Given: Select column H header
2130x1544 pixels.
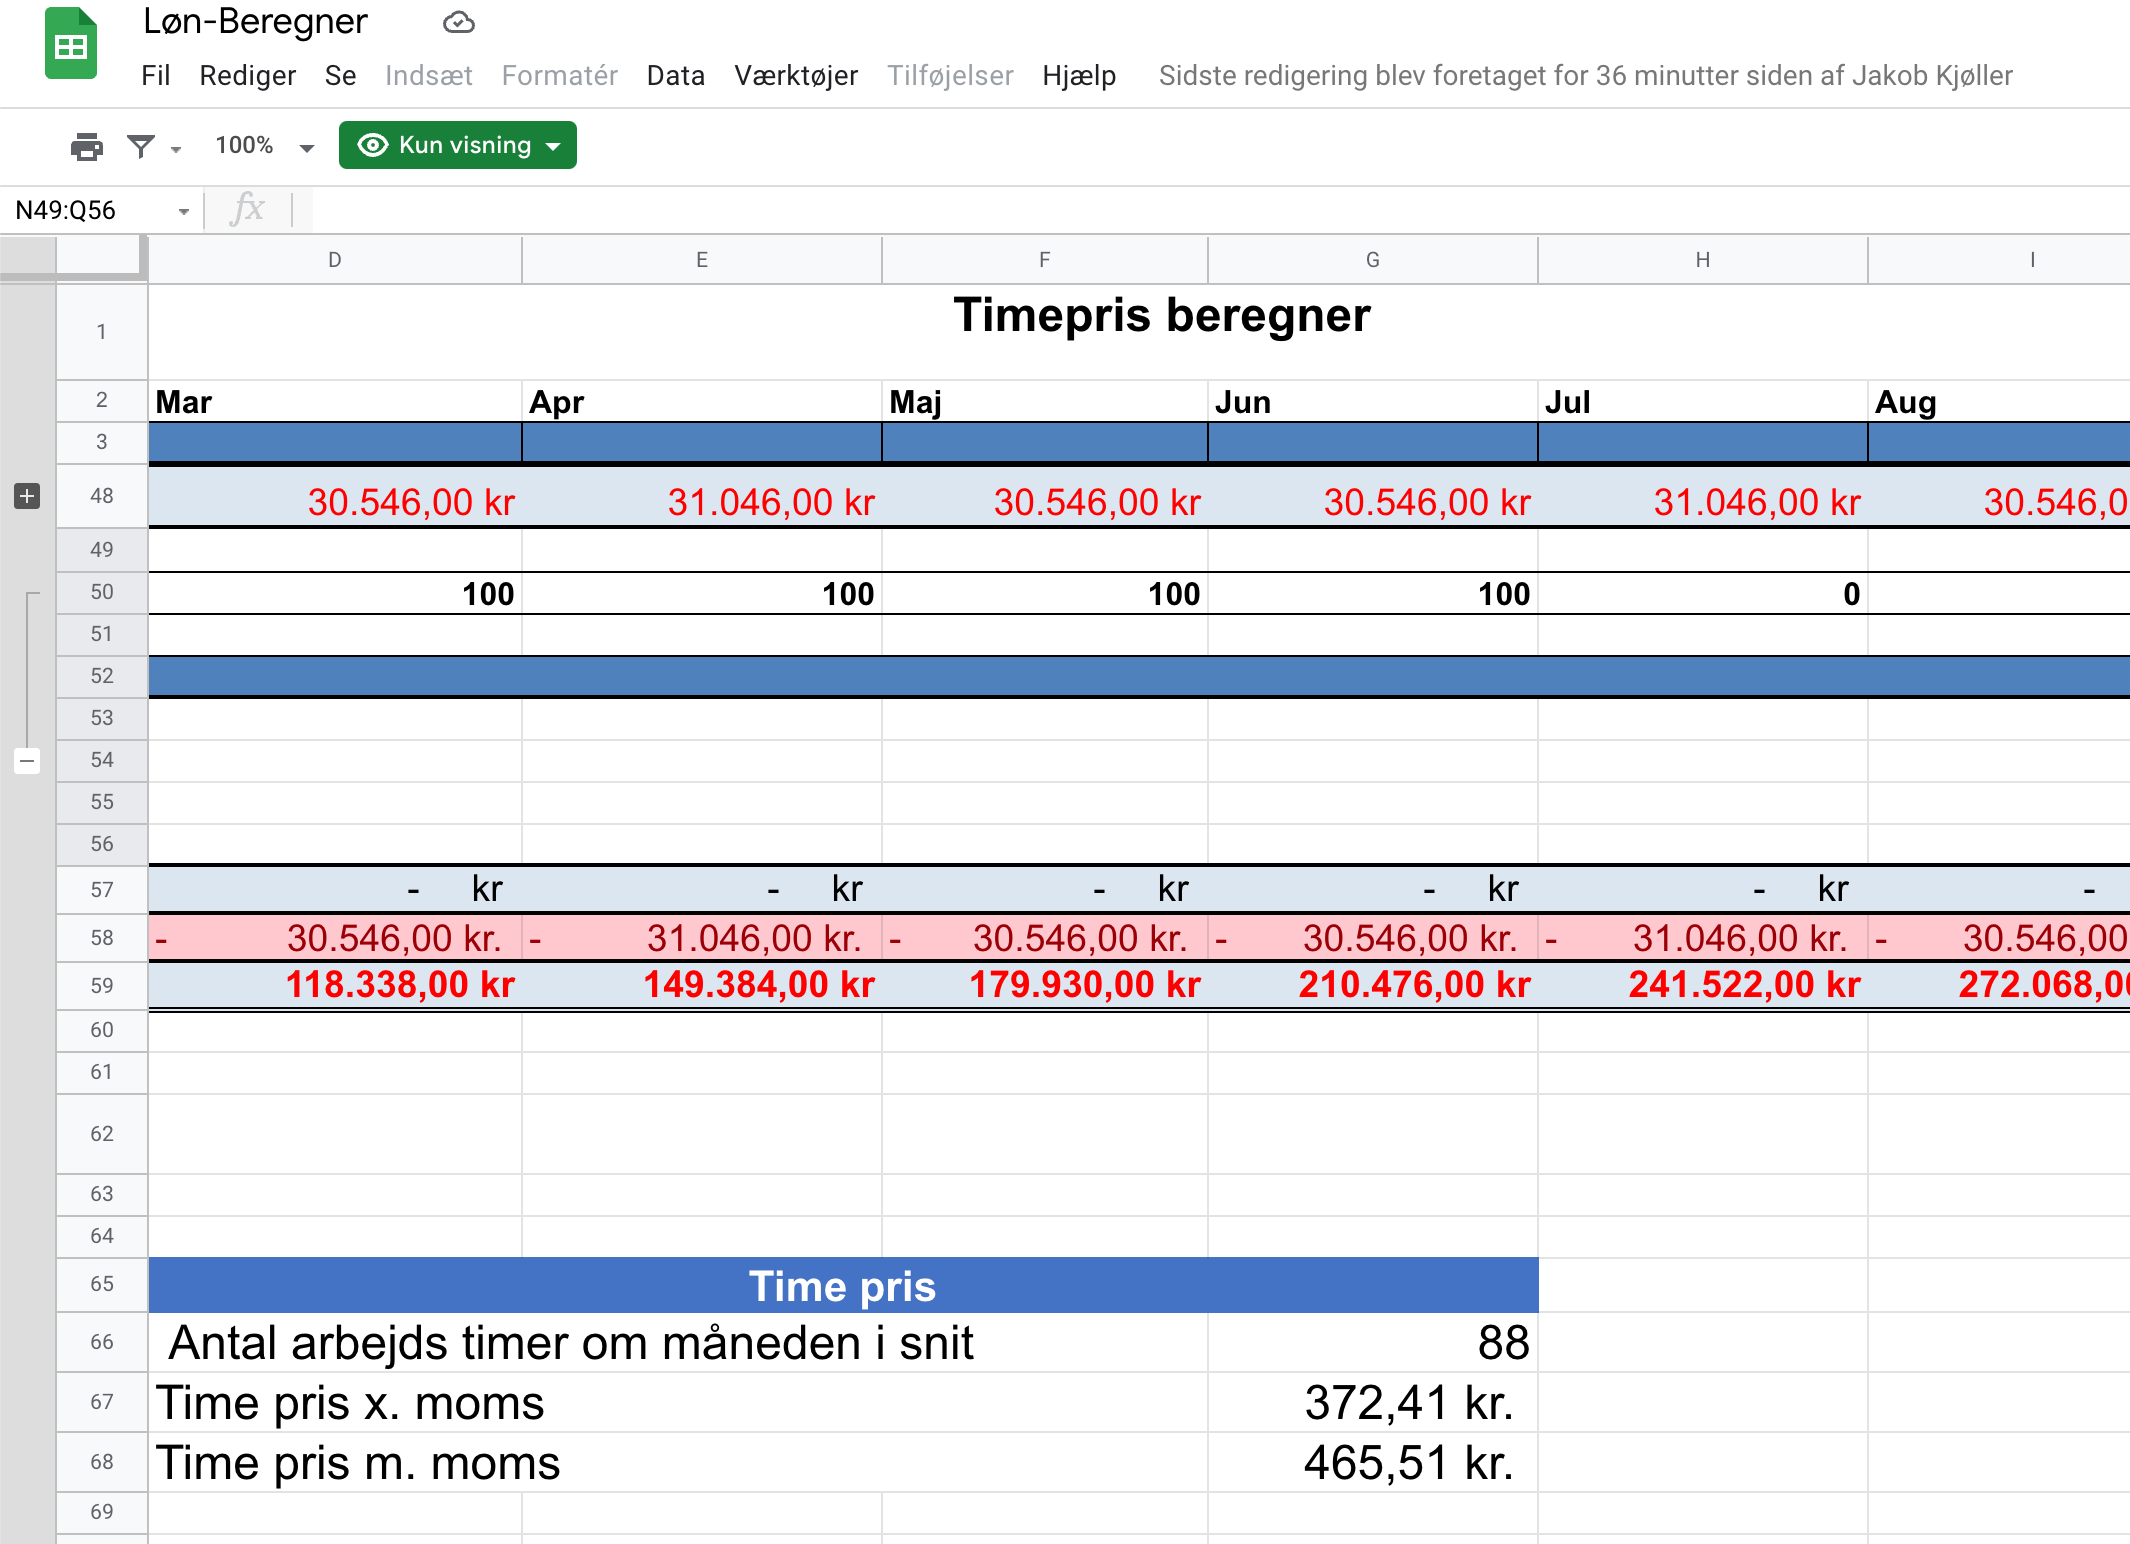Looking at the screenshot, I should [x=1703, y=260].
